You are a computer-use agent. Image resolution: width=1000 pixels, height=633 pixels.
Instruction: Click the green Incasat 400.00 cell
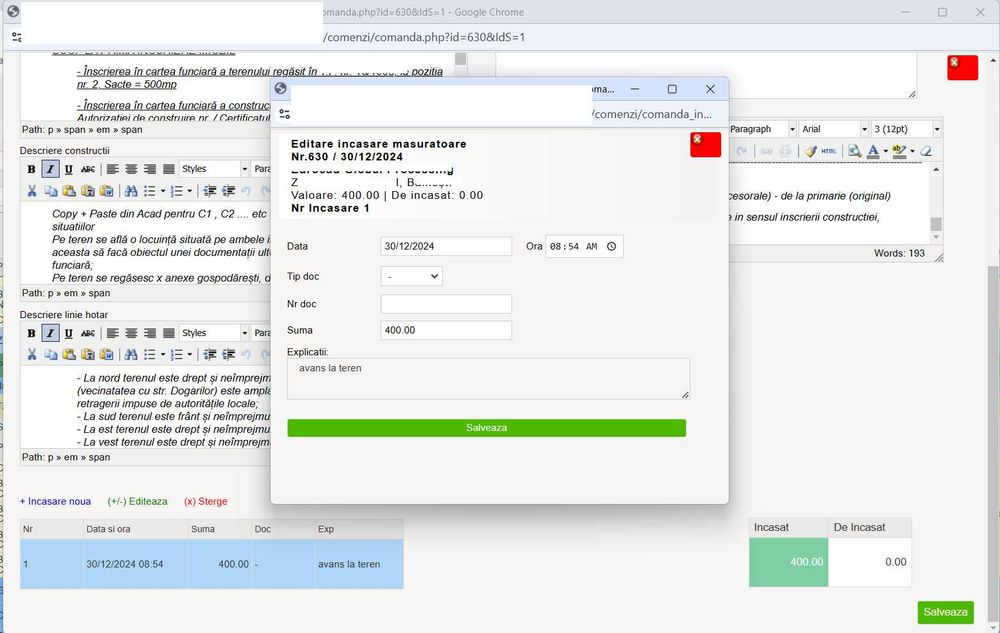[x=789, y=562]
